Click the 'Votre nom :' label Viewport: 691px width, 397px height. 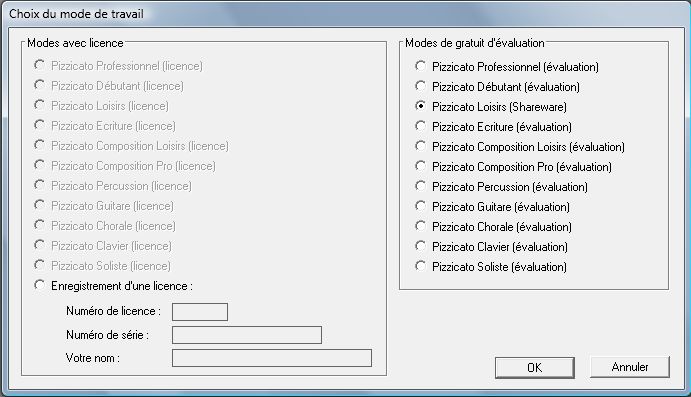tap(93, 358)
